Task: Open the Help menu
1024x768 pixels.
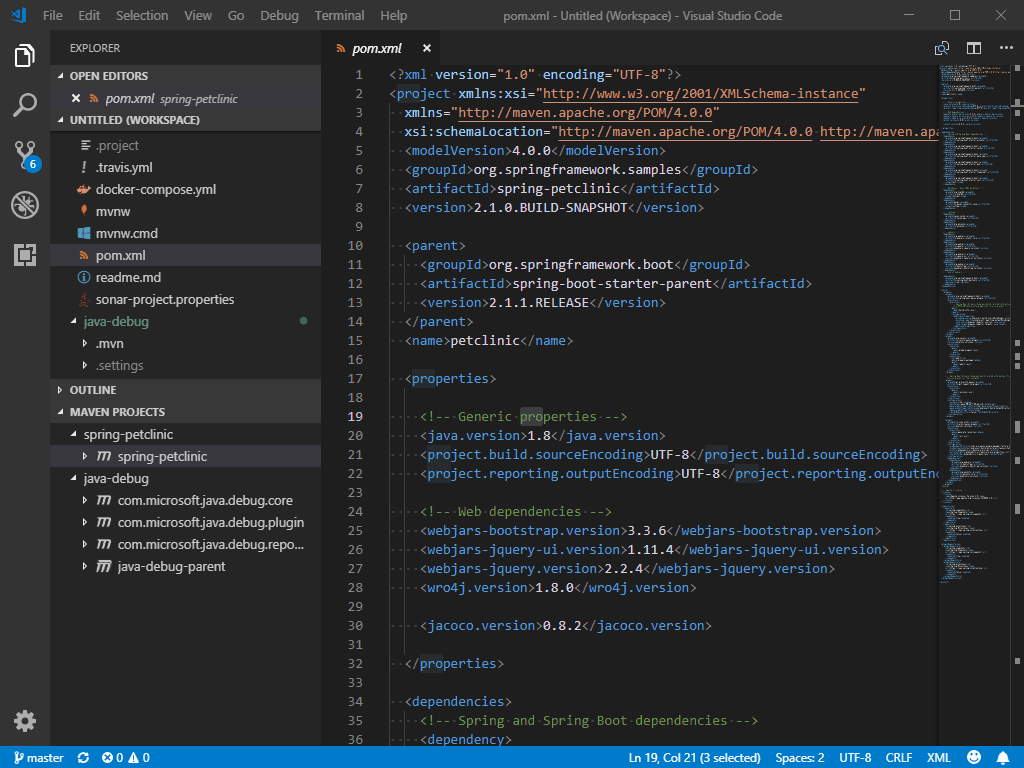Action: [x=394, y=15]
